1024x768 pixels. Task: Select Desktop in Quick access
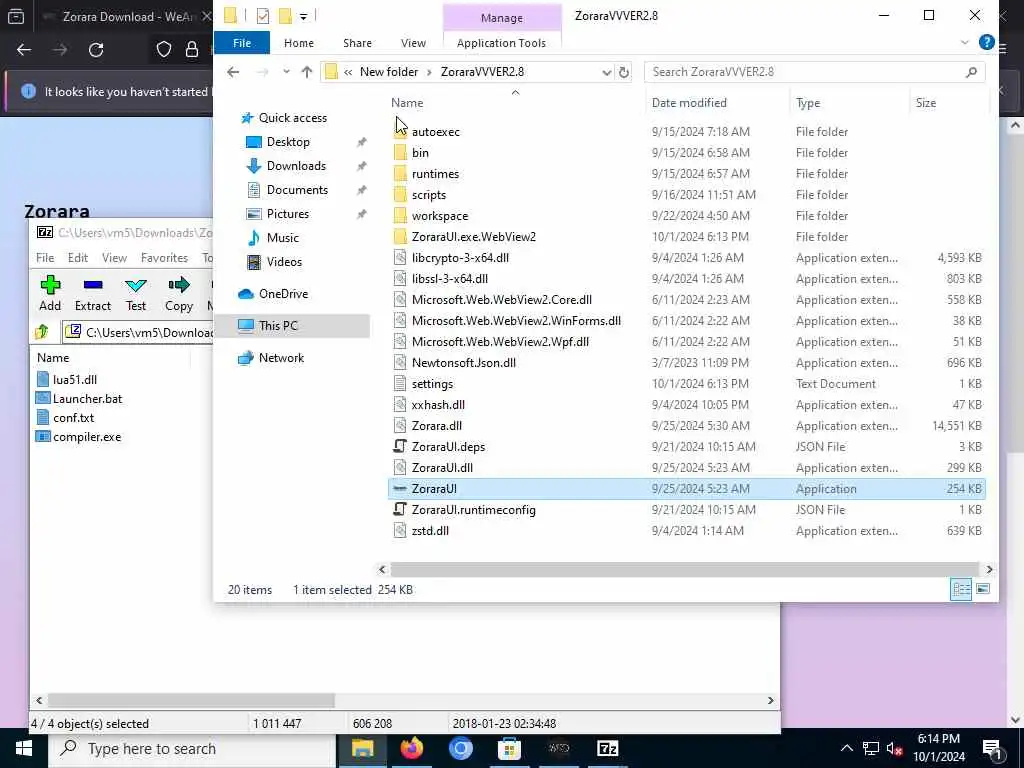(288, 142)
